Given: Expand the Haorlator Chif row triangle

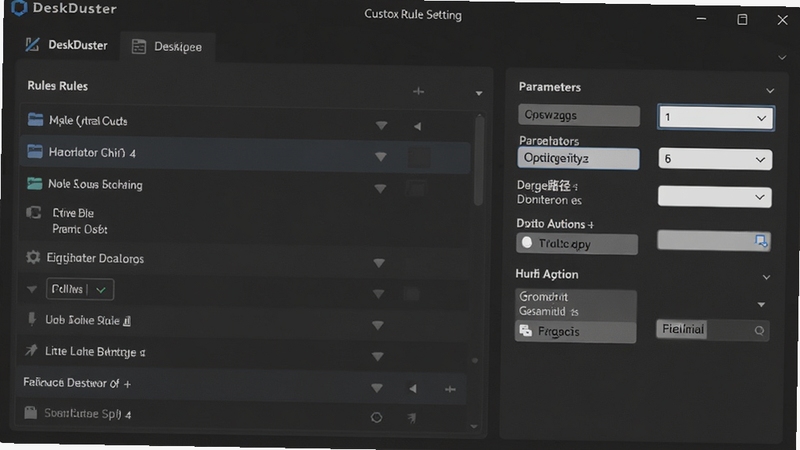Looking at the screenshot, I should pos(381,157).
